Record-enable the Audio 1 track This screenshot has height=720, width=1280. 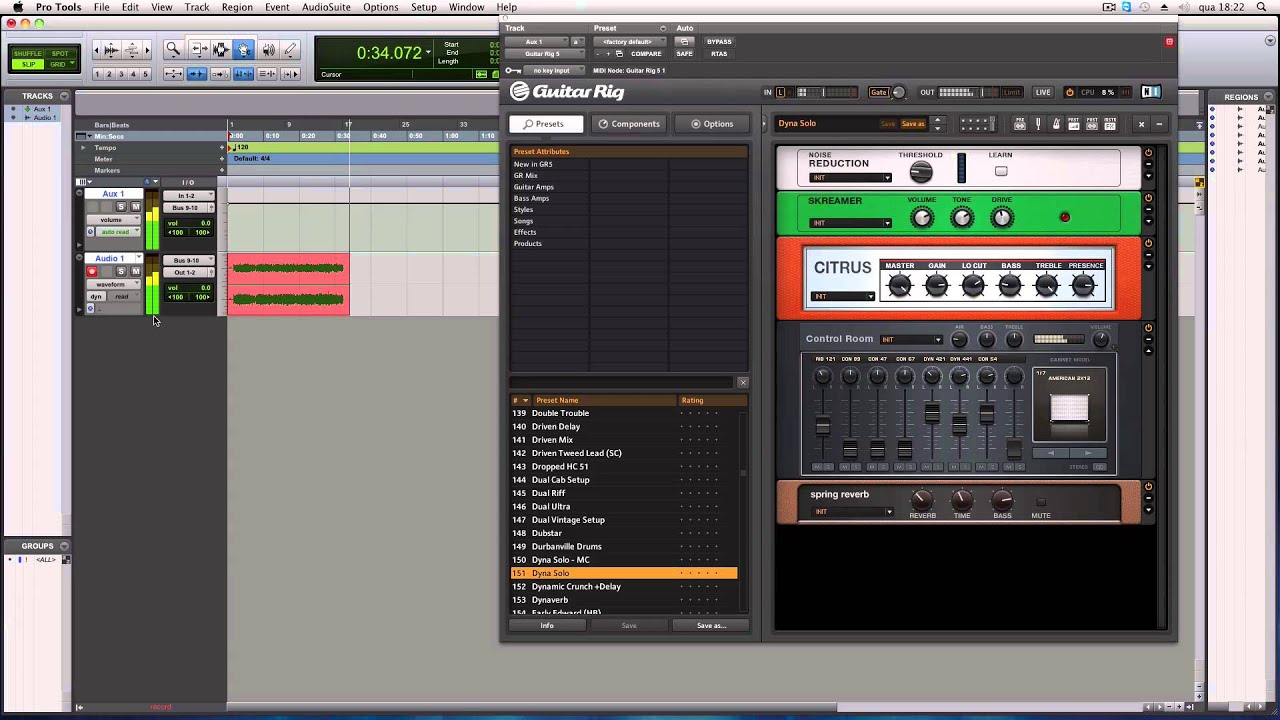[92, 272]
